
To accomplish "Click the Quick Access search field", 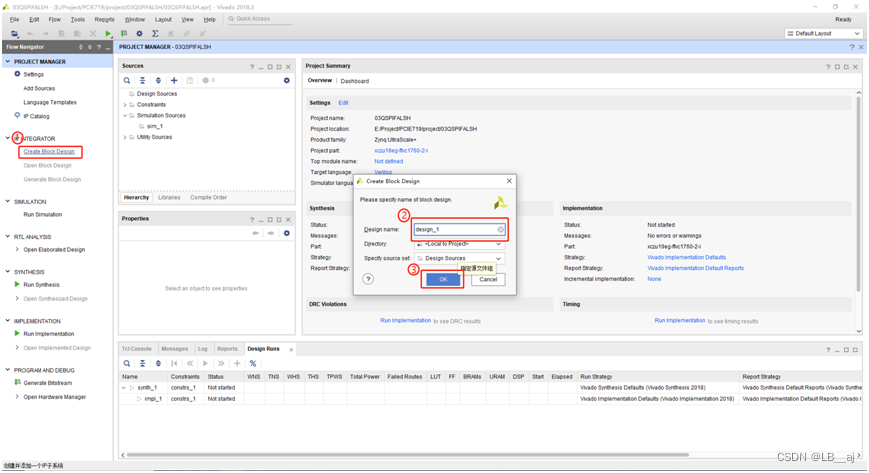I will point(260,19).
